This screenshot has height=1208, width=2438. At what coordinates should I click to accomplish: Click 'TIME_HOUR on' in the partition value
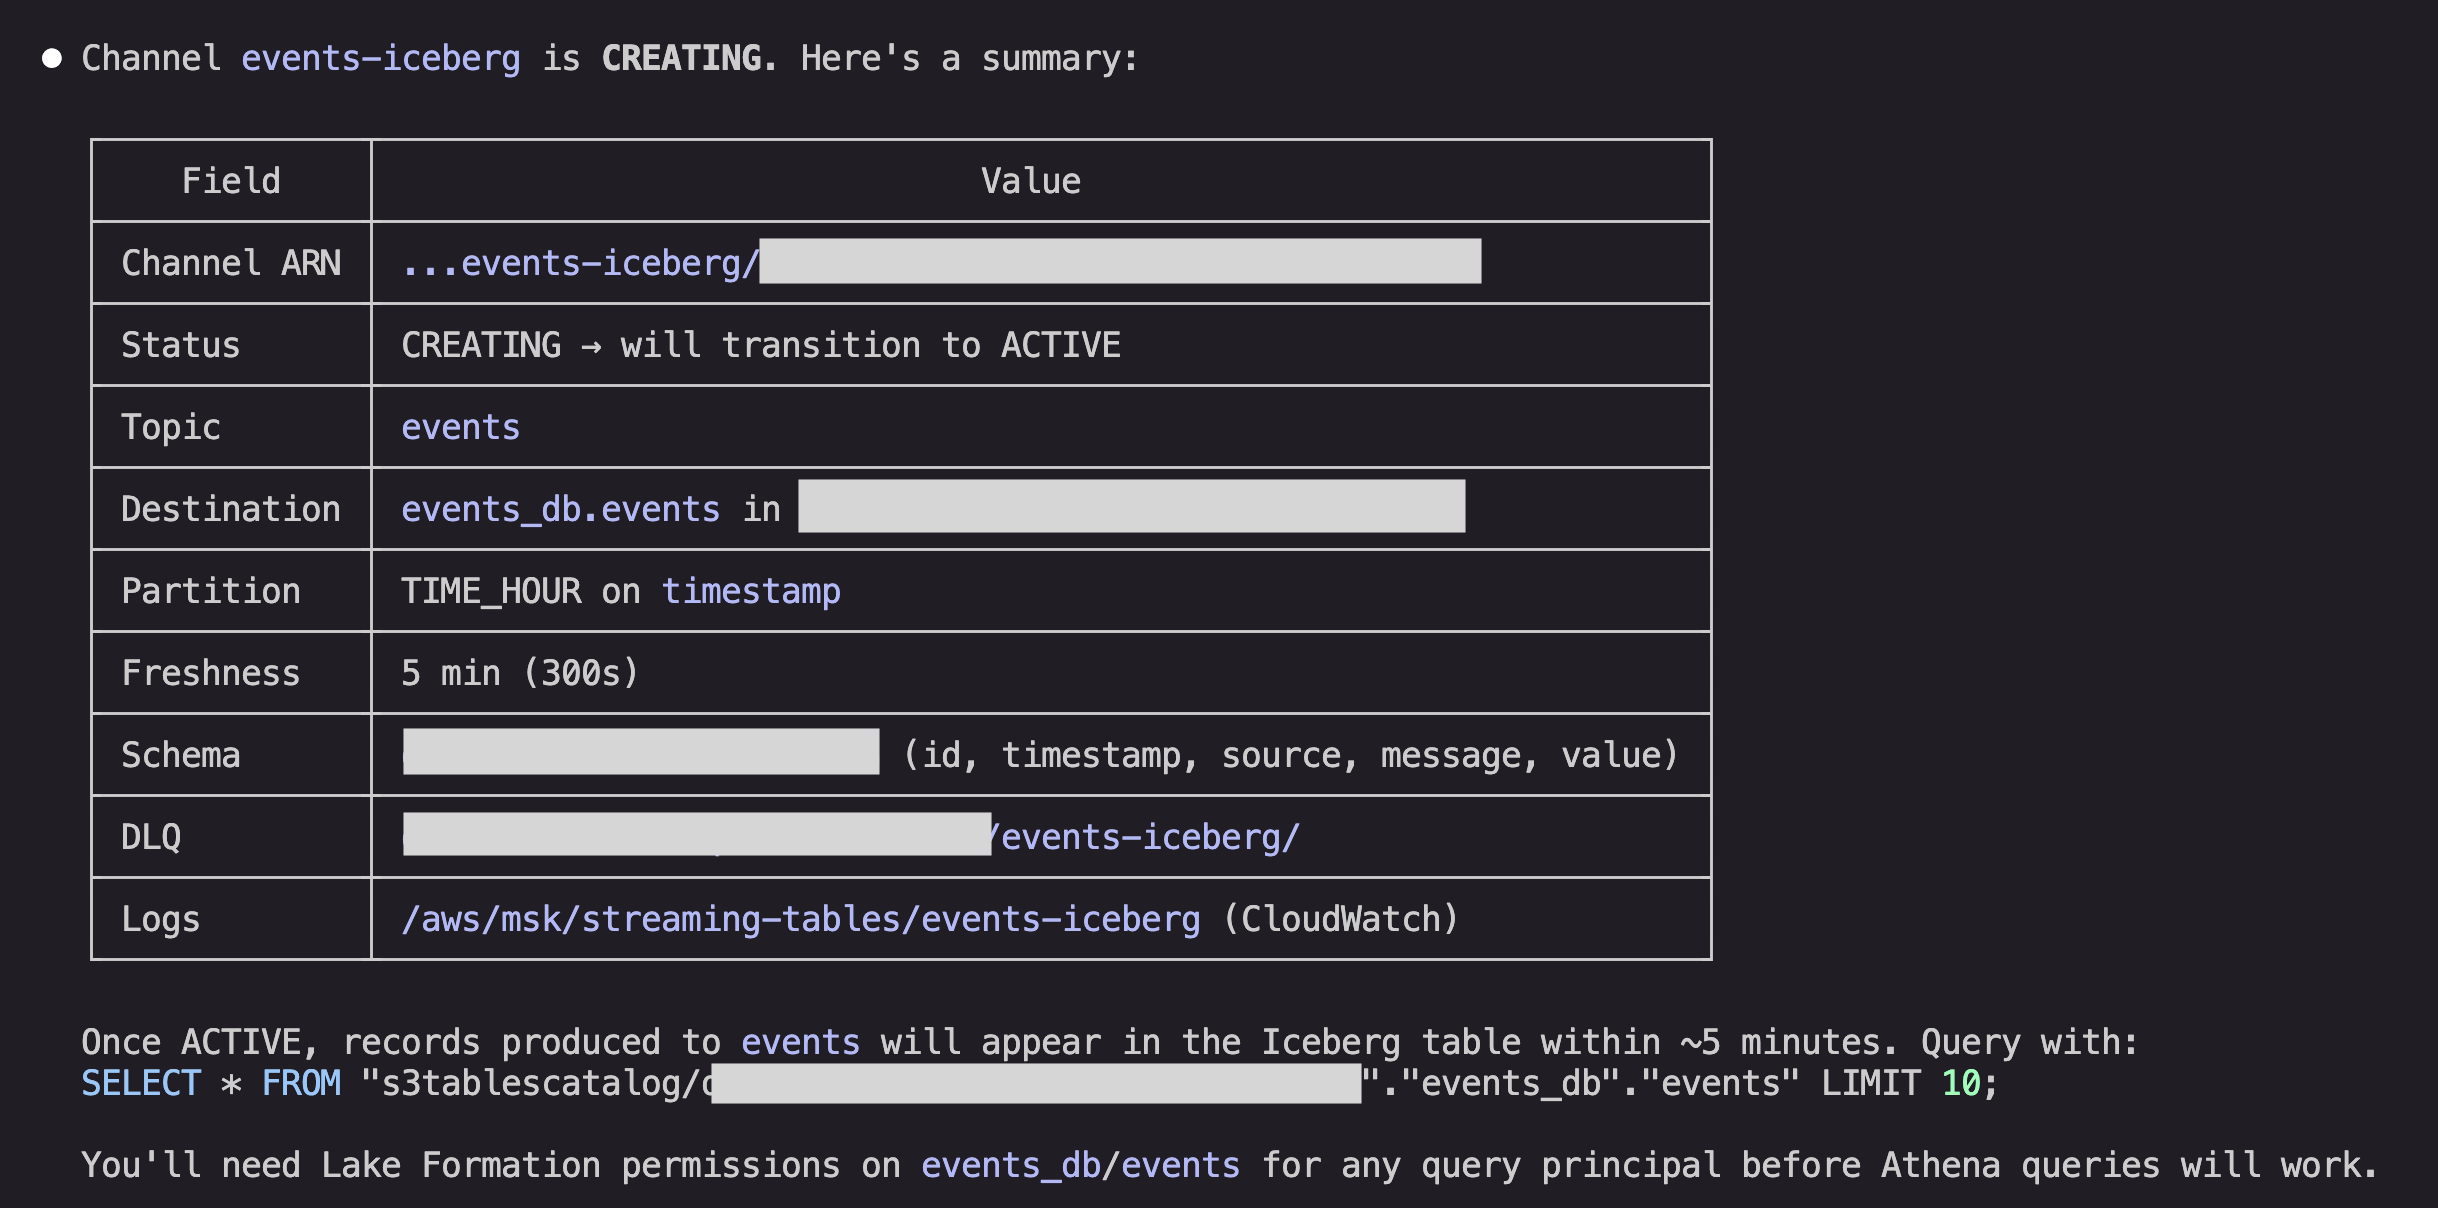click(x=521, y=591)
